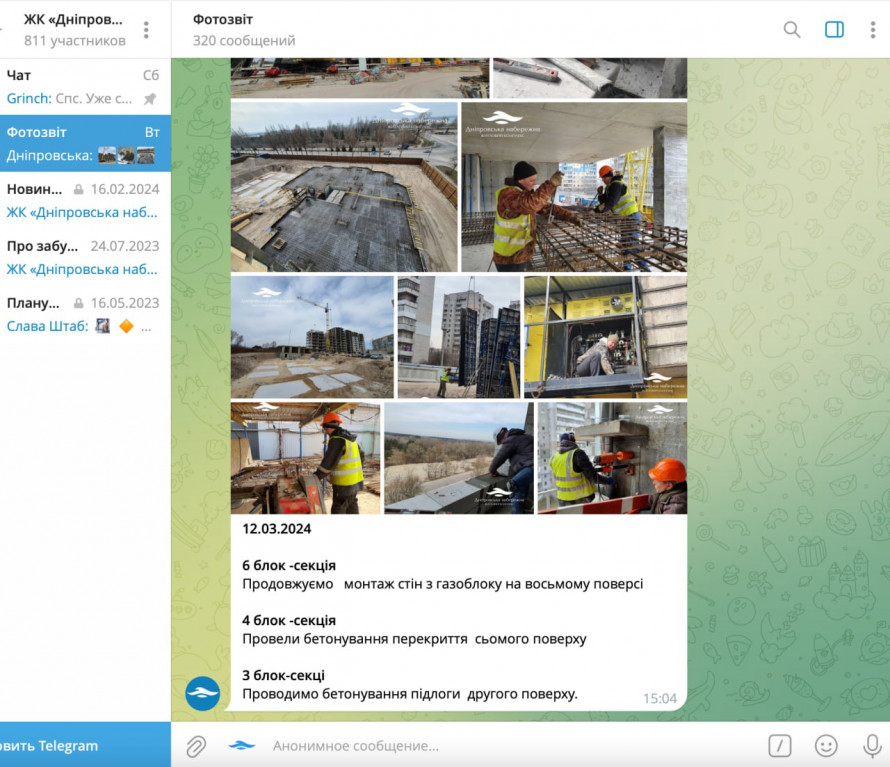Click the orange diamond emoji in Плану... preview
This screenshot has width=890, height=767.
tap(126, 326)
